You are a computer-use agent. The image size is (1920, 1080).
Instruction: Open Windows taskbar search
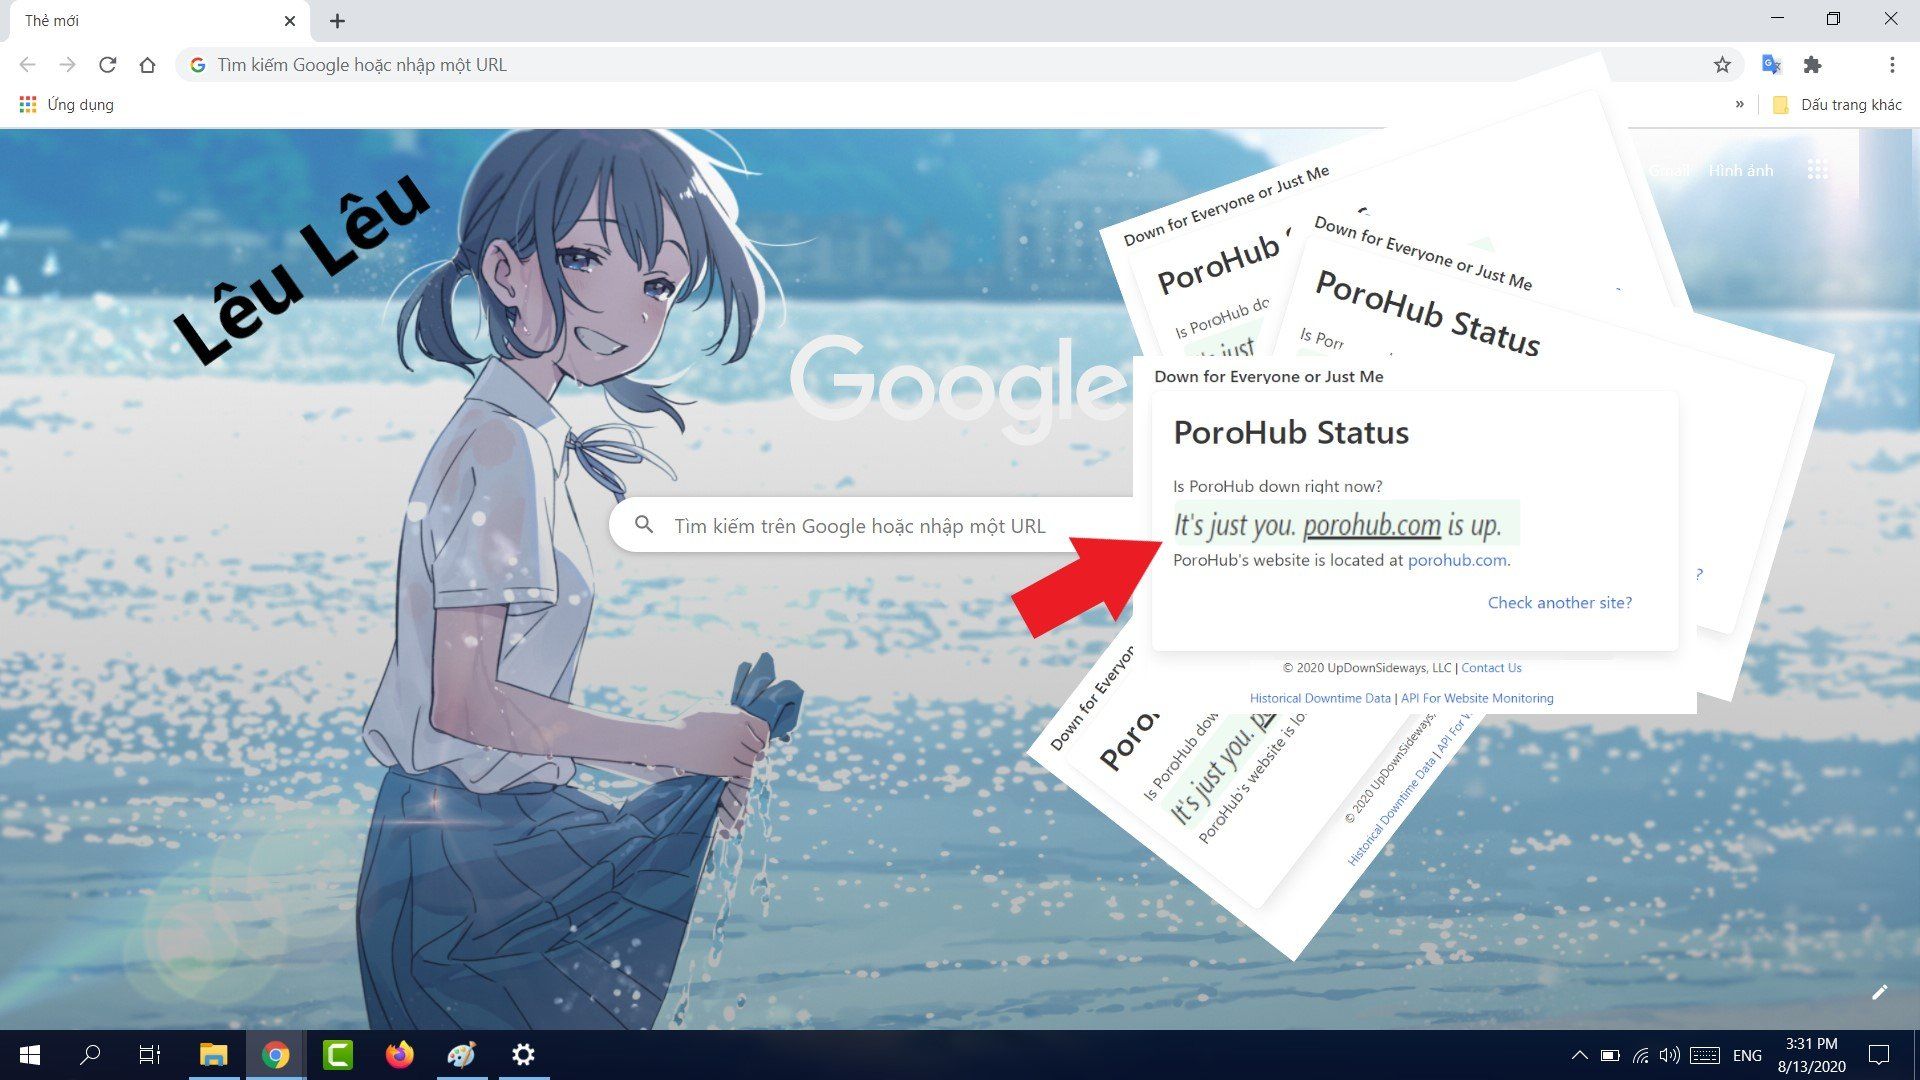90,1055
